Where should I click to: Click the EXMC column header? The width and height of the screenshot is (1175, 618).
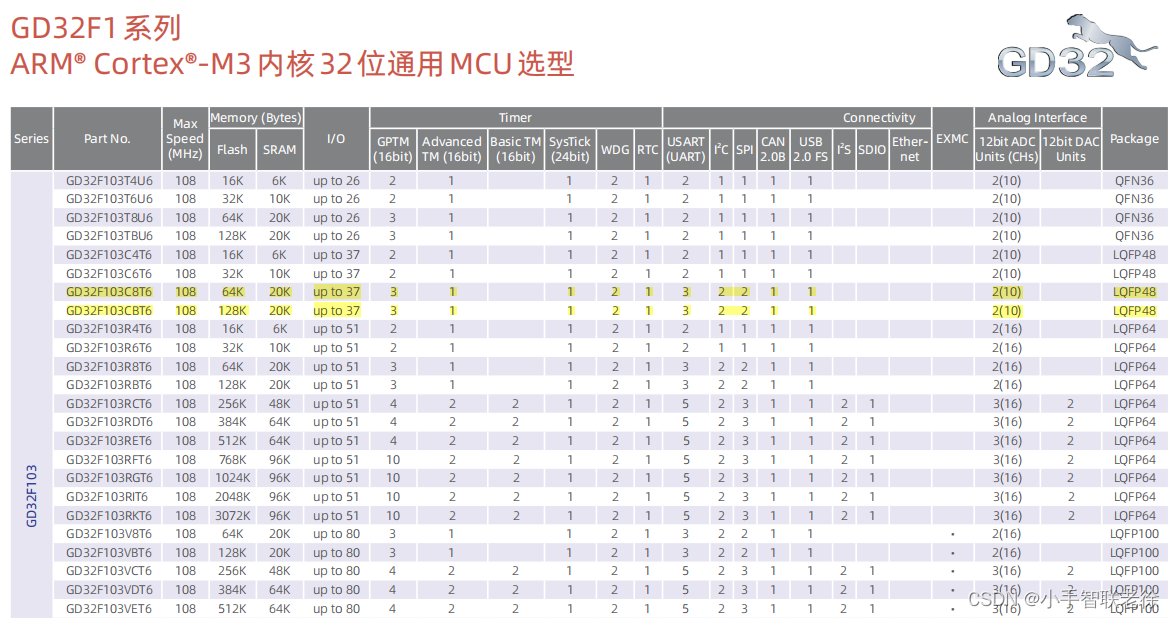click(952, 139)
